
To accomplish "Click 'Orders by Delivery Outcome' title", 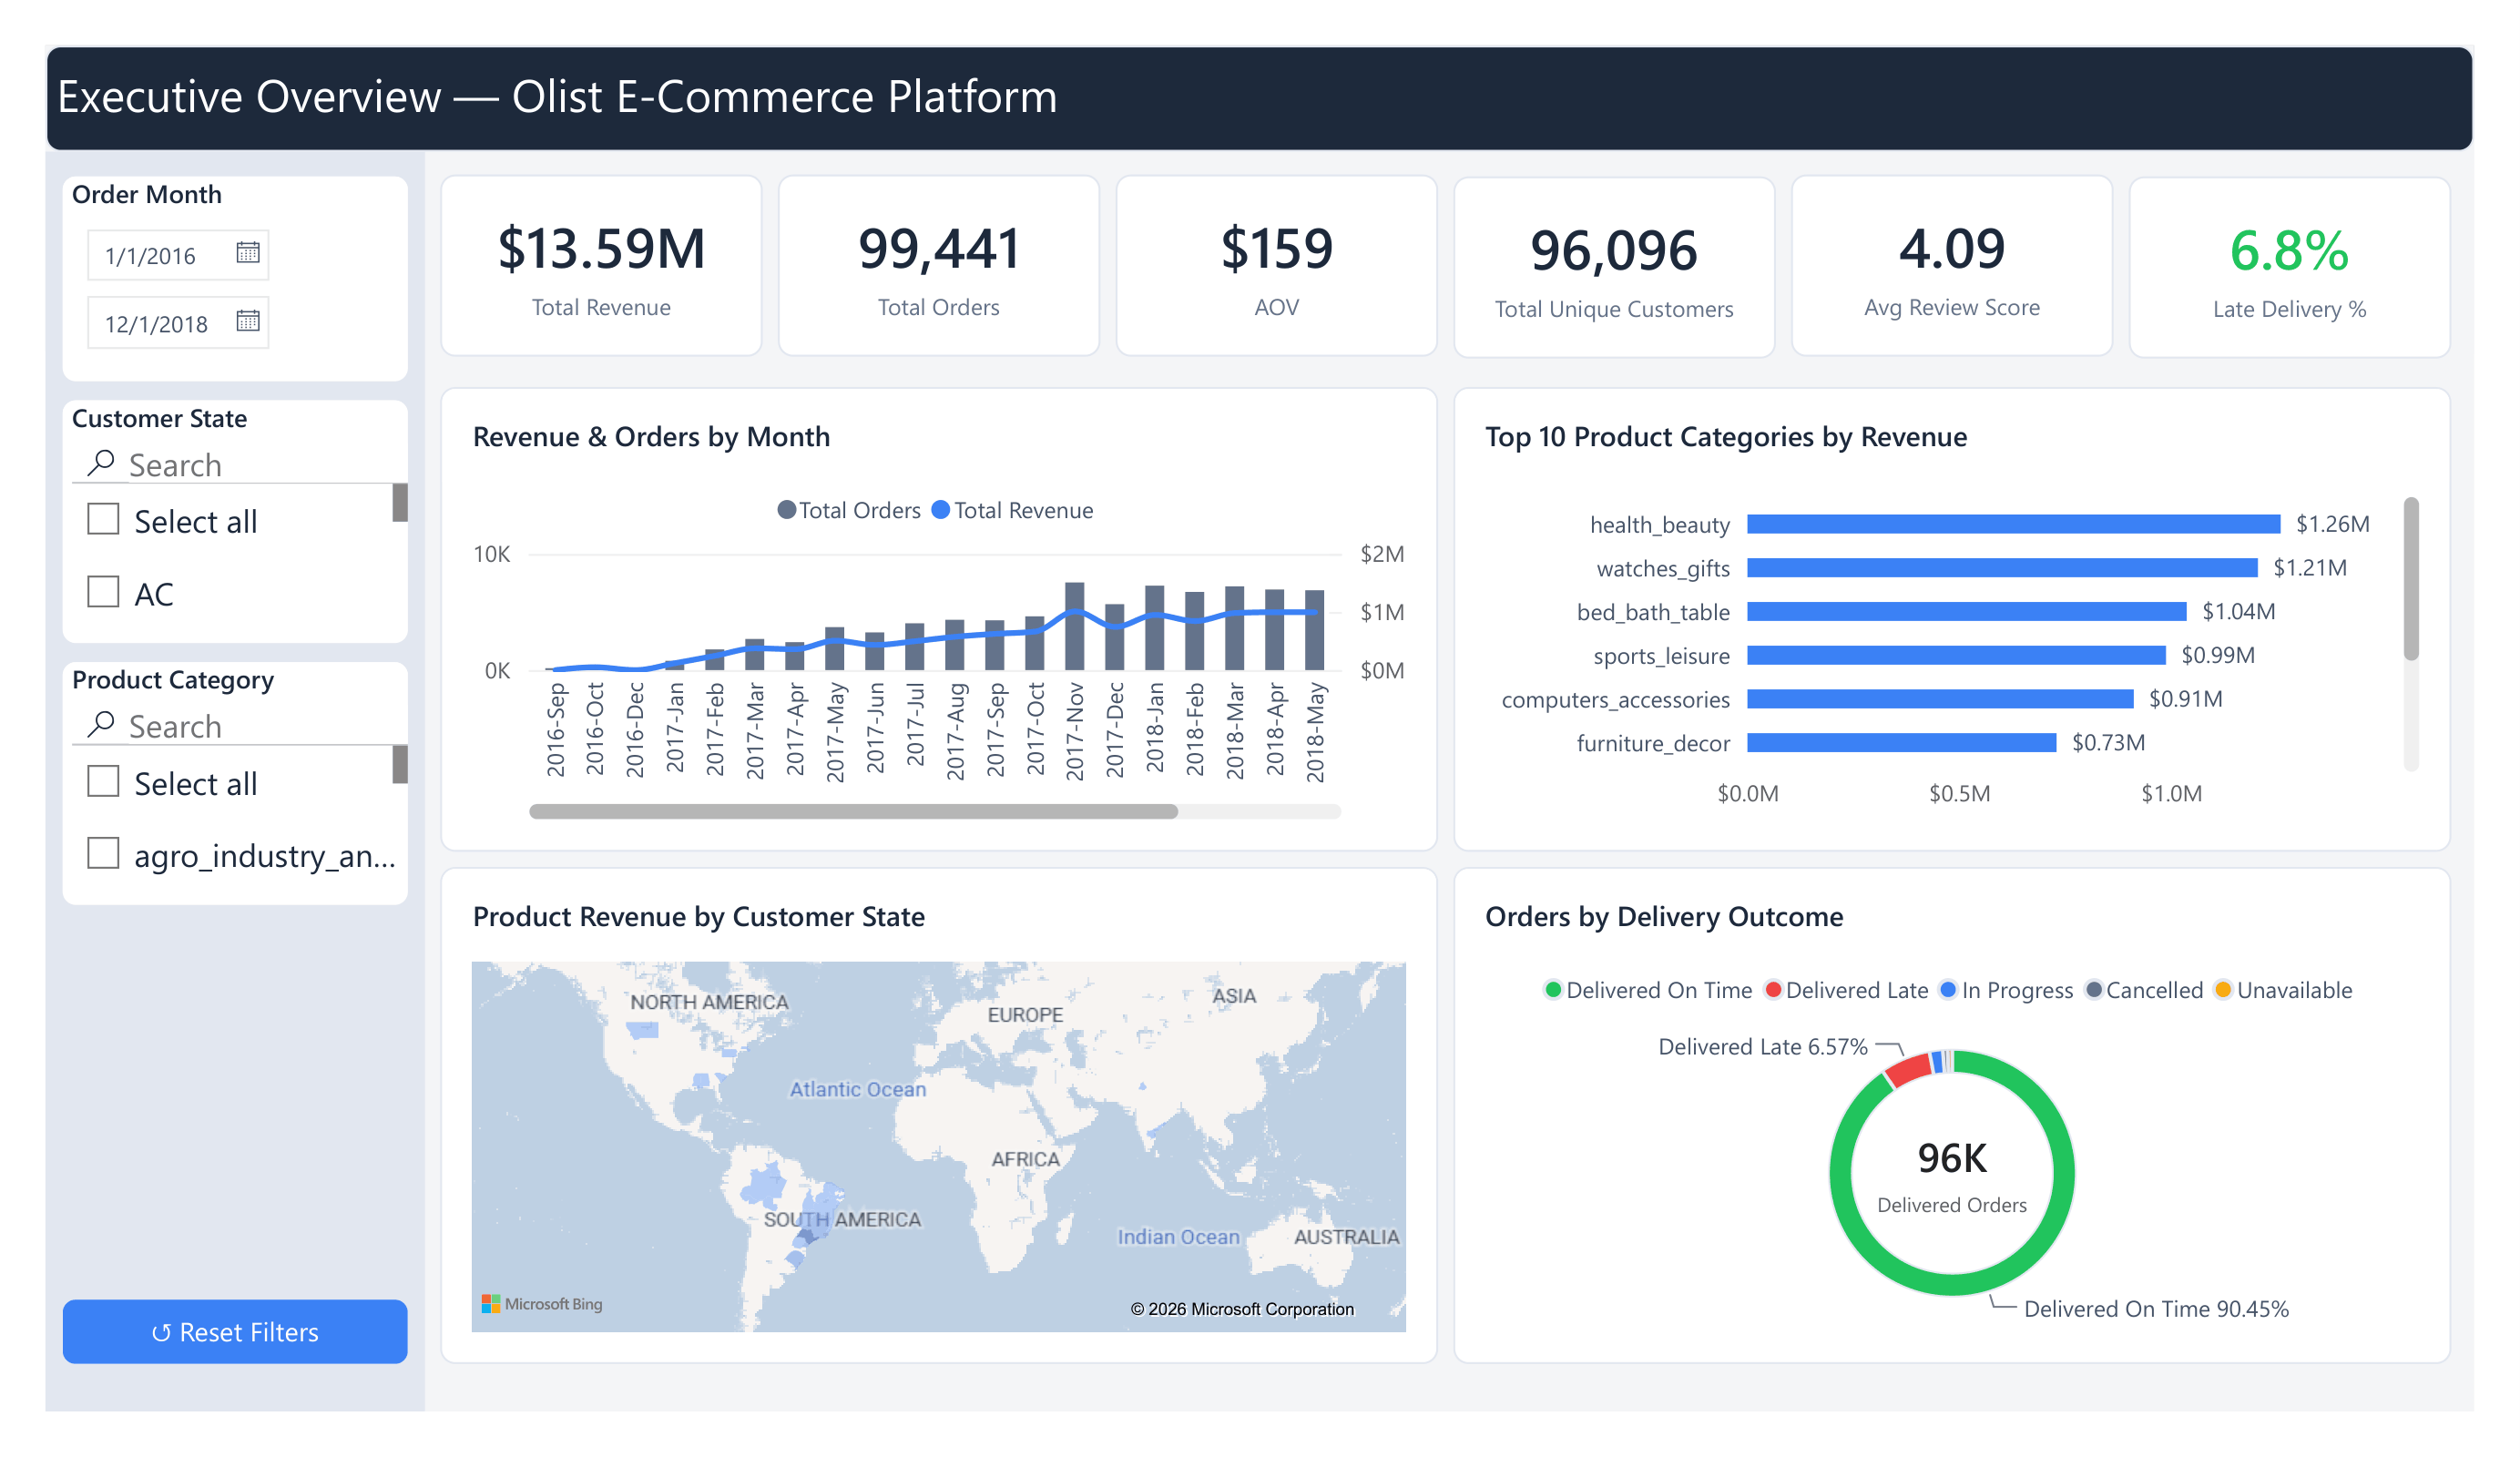I will (x=1664, y=917).
